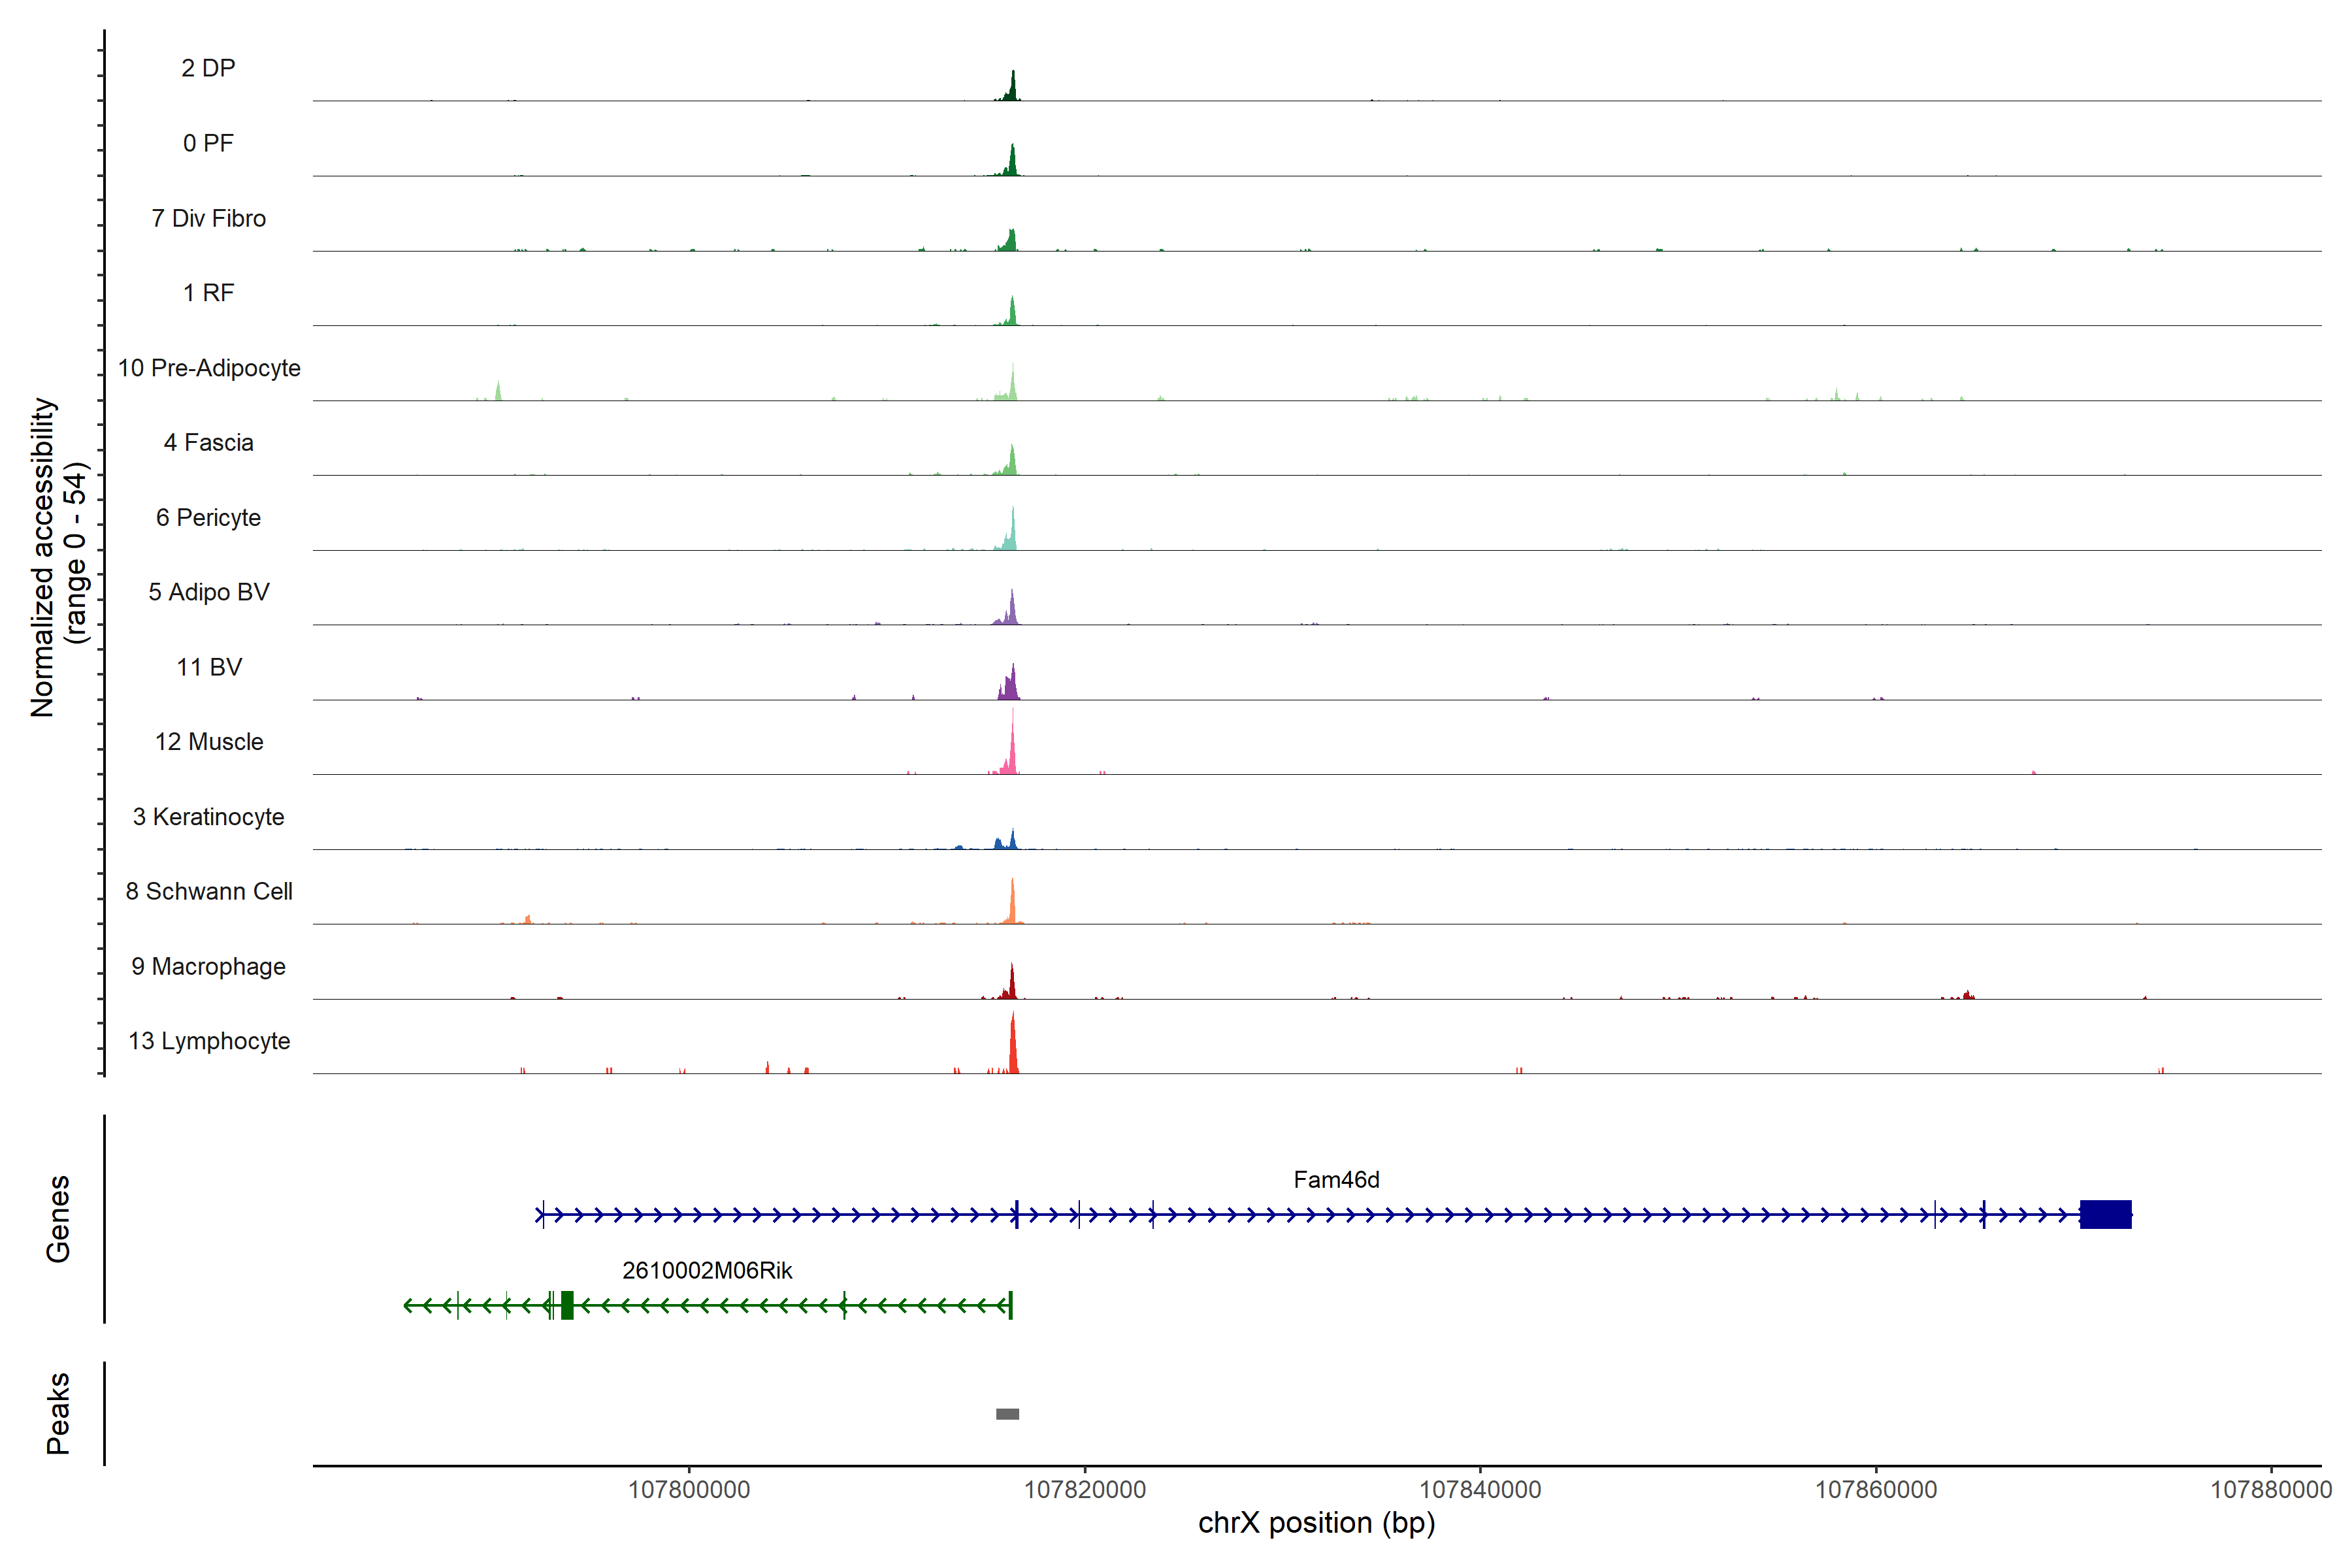The image size is (2352, 1568).
Task: Click the 107860000 axis tick label
Action: click(1876, 1490)
